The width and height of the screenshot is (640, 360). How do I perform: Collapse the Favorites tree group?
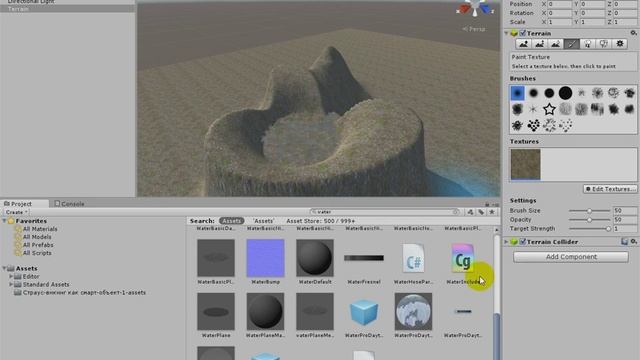(x=4, y=221)
